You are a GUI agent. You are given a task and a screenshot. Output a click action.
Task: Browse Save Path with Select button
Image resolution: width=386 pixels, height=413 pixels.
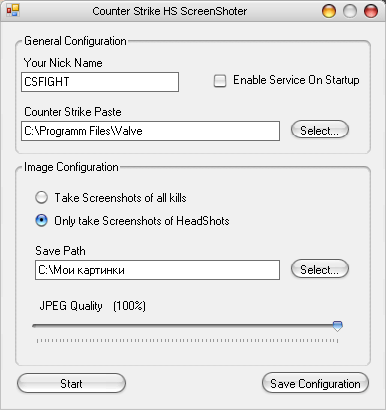tap(320, 269)
